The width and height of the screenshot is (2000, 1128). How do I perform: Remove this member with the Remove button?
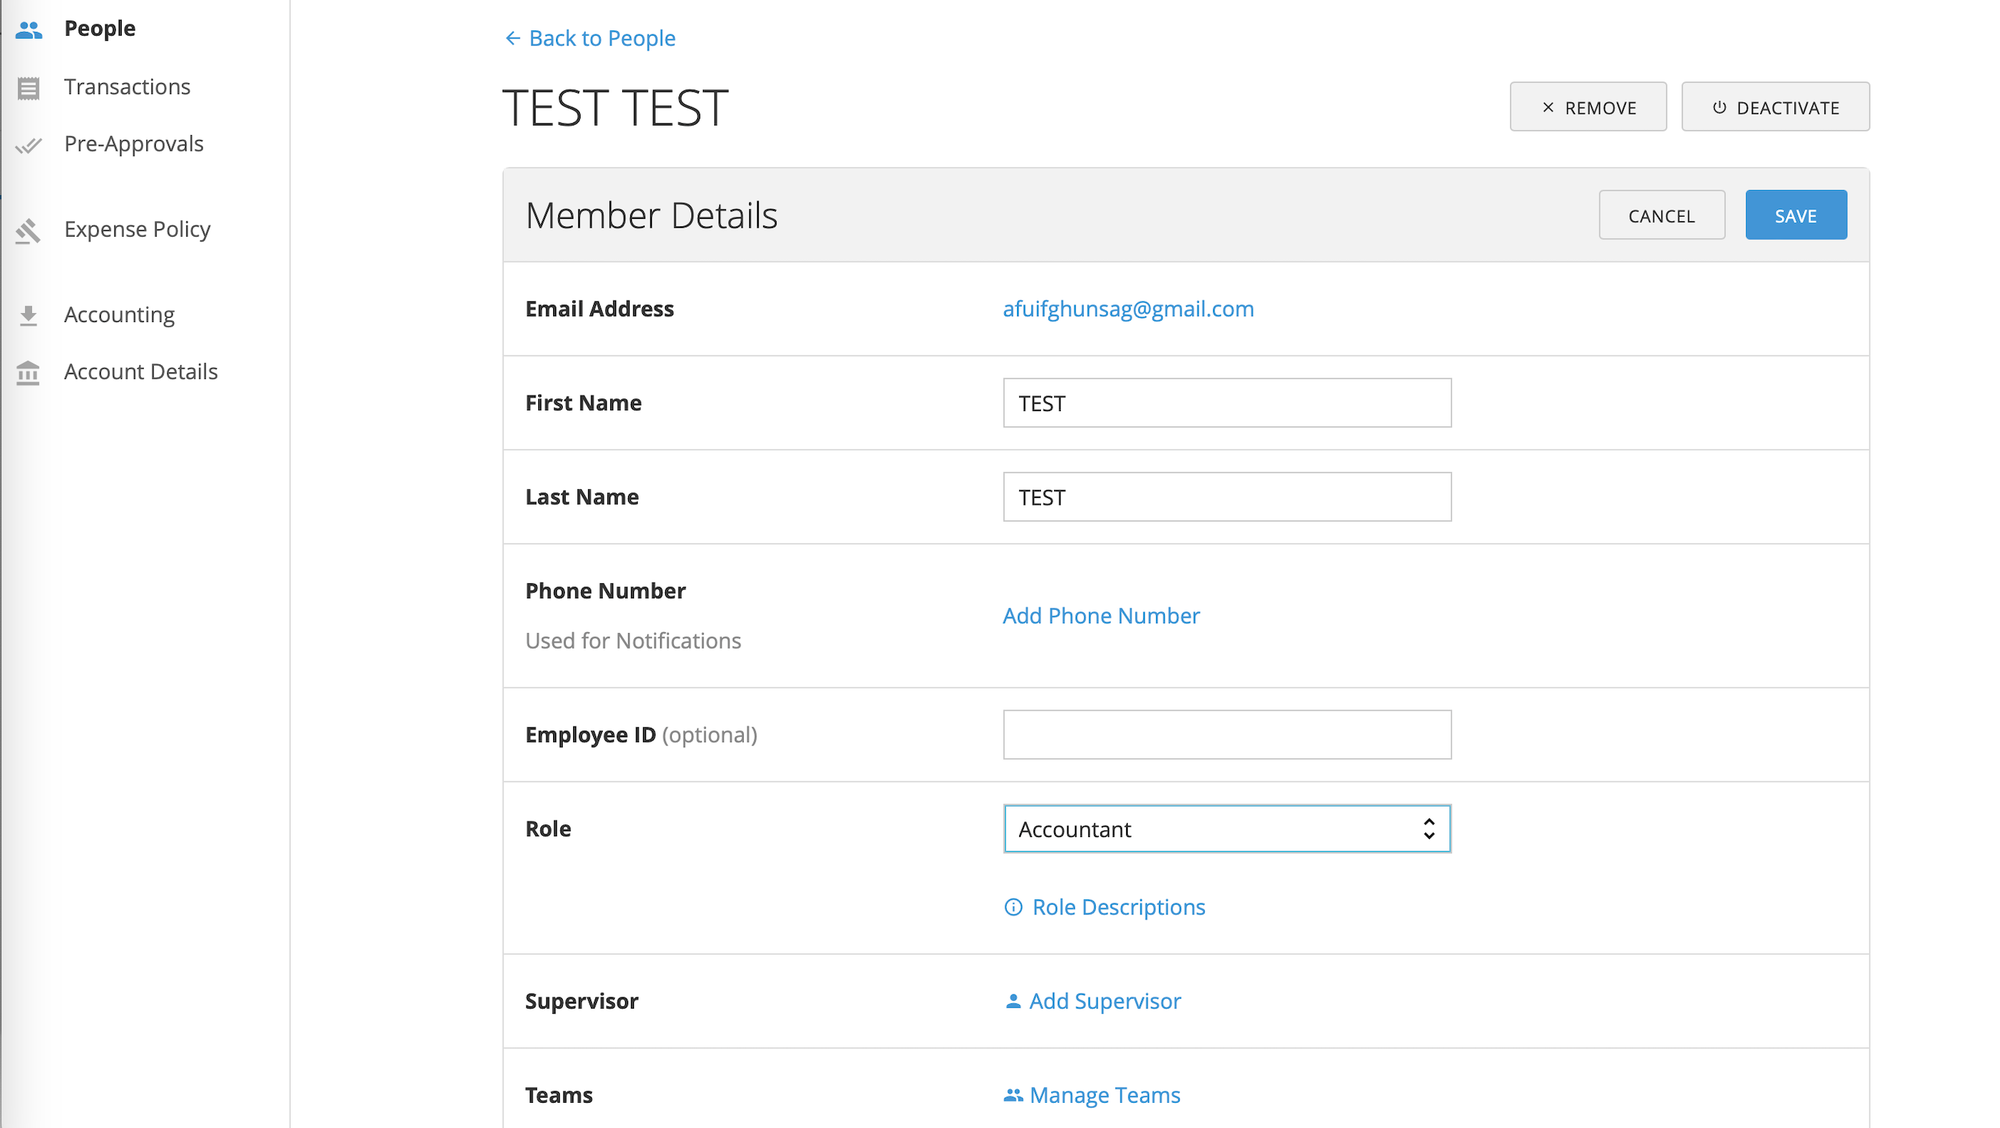tap(1588, 107)
